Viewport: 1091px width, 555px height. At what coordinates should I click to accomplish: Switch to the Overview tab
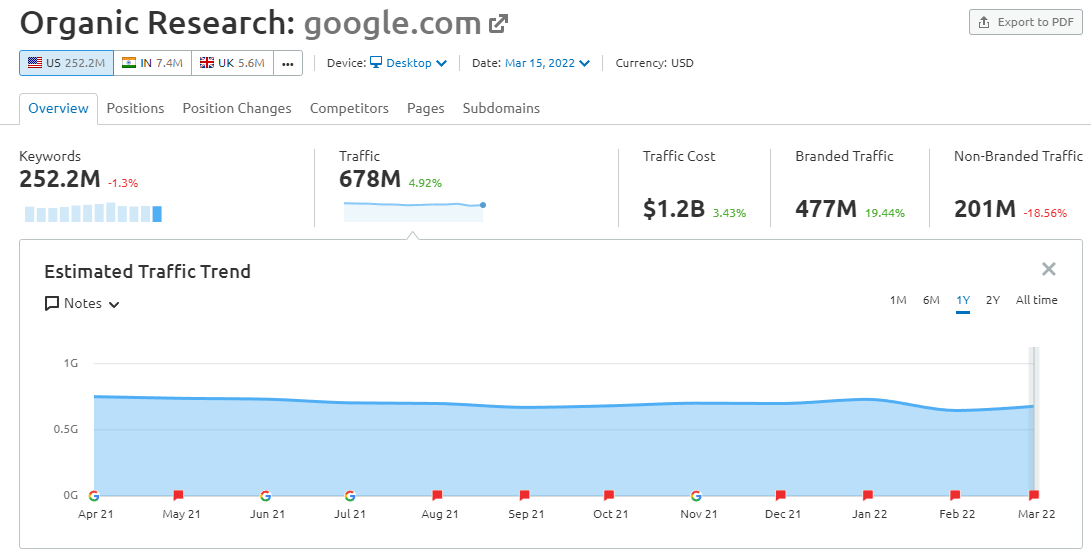(58, 108)
